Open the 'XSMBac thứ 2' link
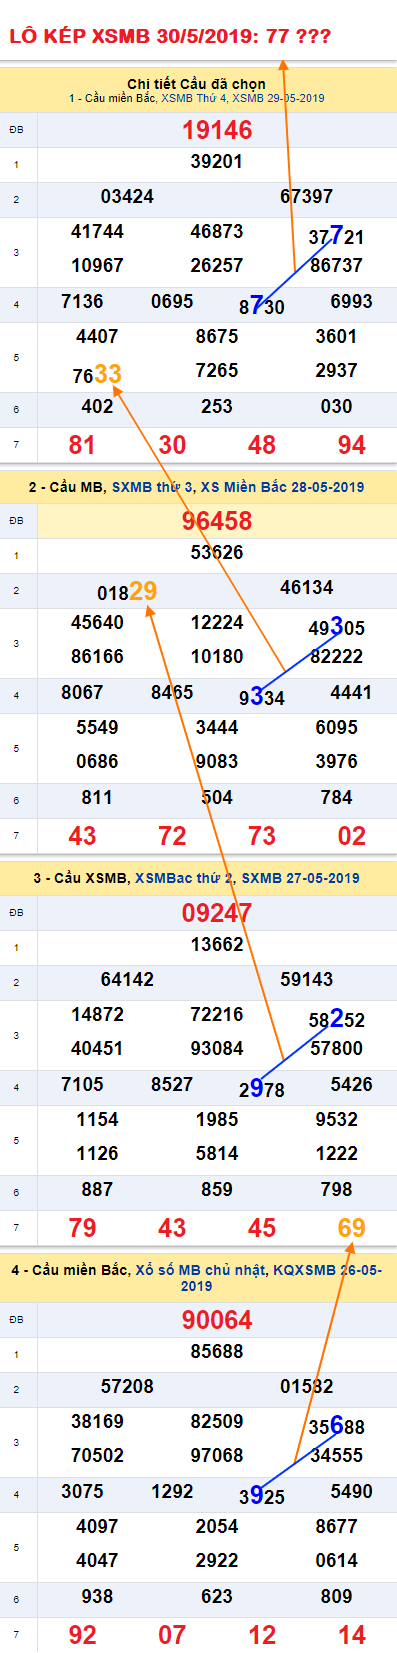This screenshot has width=397, height=1653. pos(184,878)
